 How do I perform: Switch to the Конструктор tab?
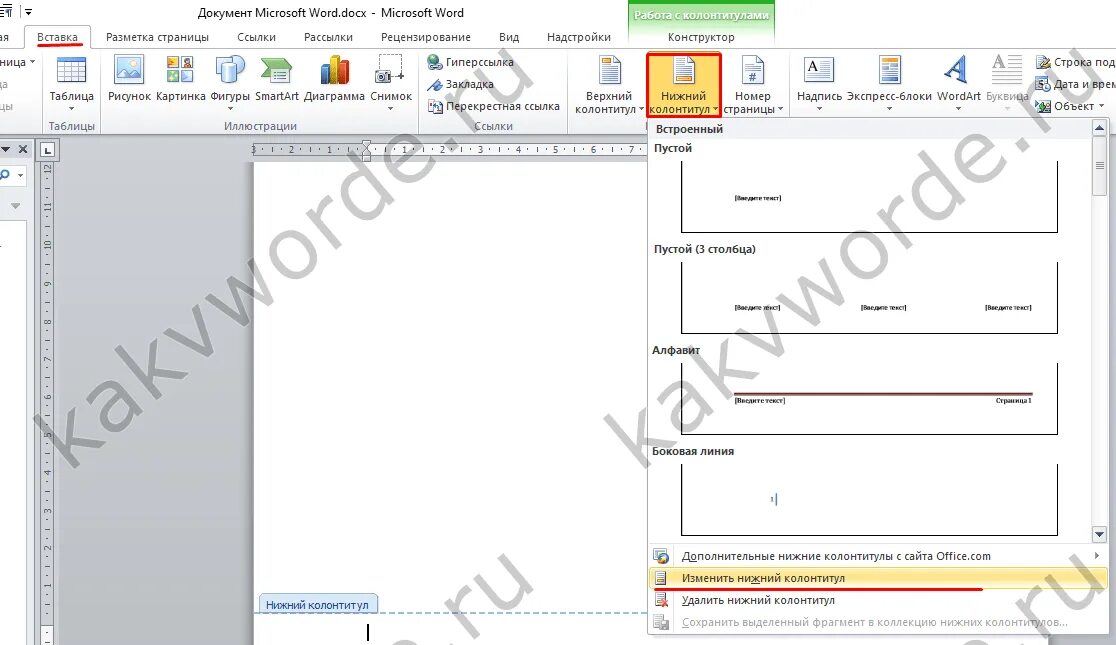coord(701,37)
